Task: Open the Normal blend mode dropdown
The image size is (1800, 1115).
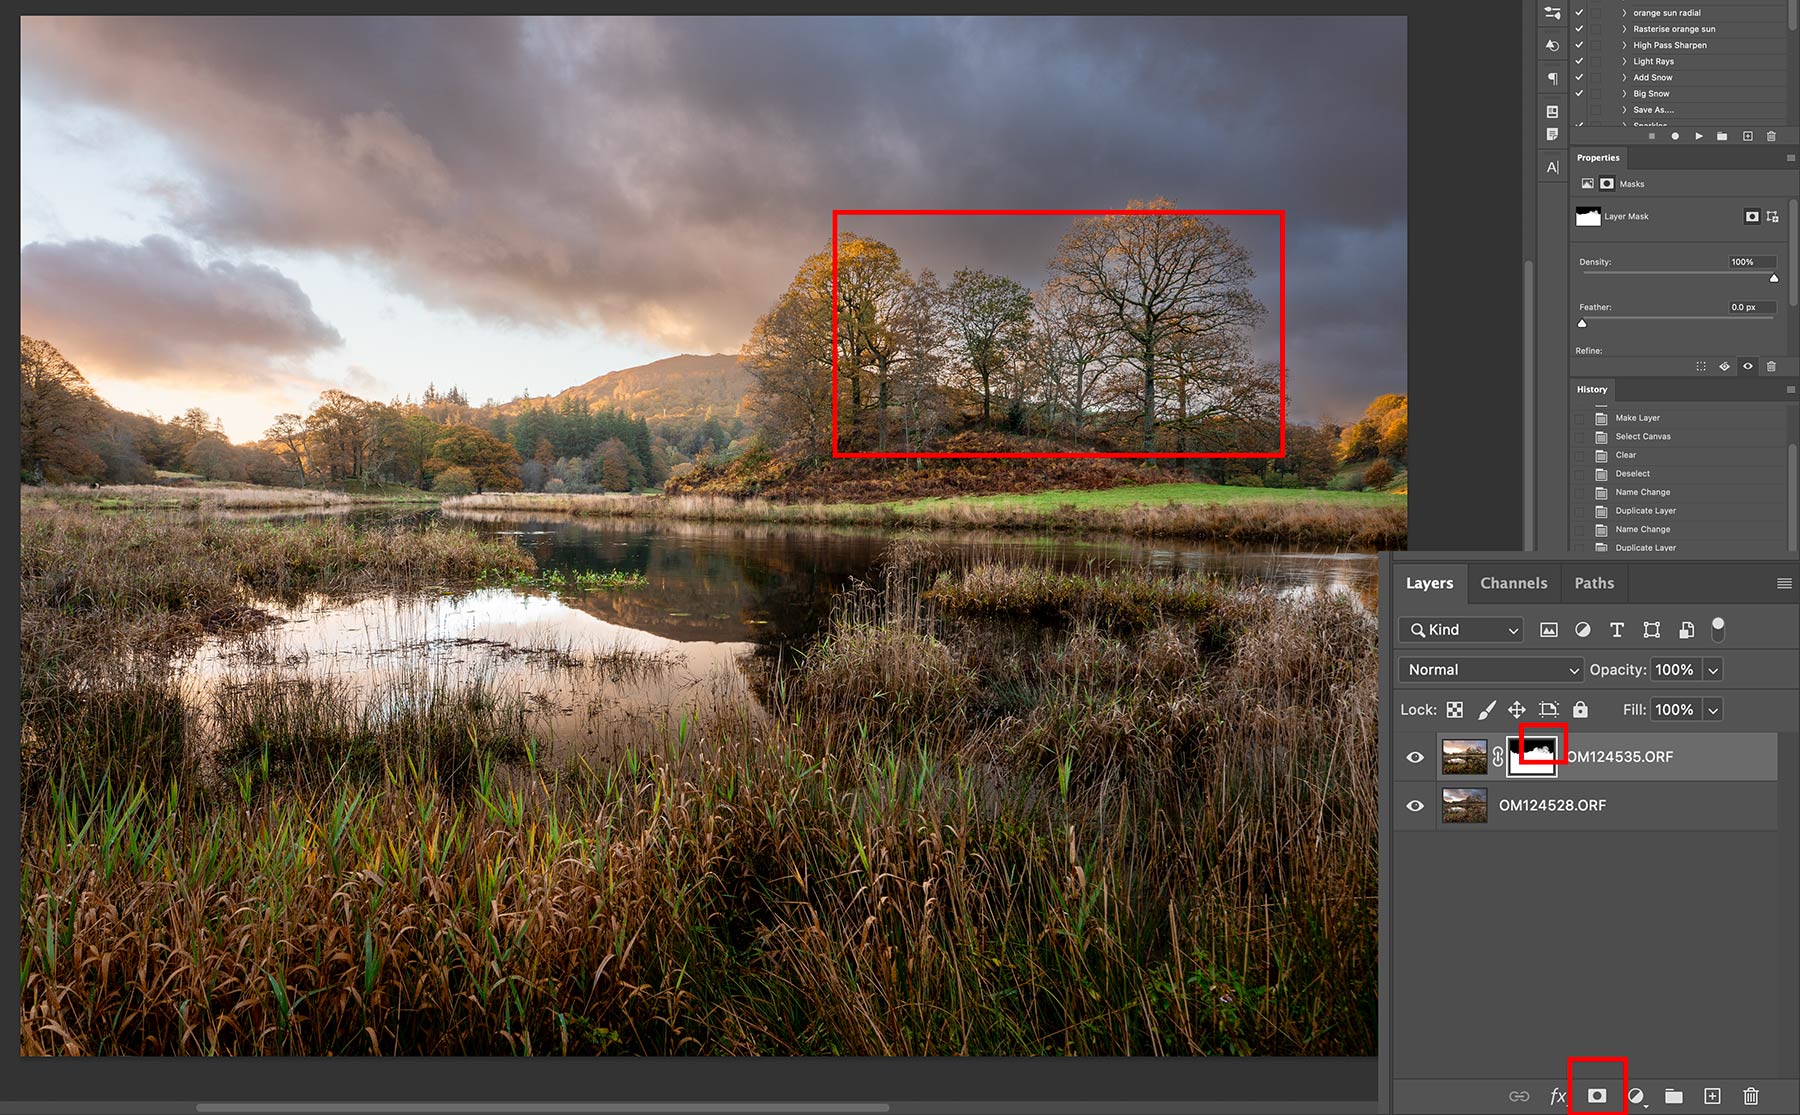Action: point(1491,669)
